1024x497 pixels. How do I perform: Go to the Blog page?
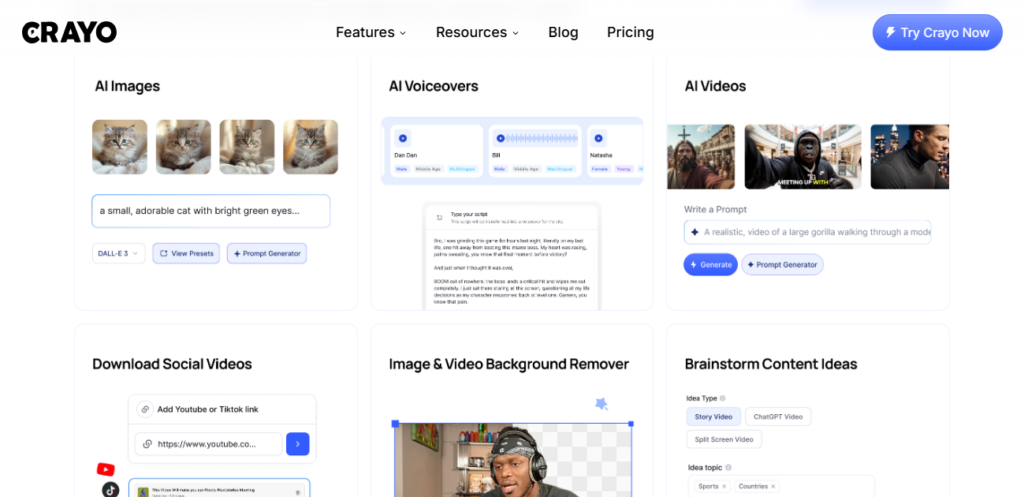pyautogui.click(x=563, y=32)
